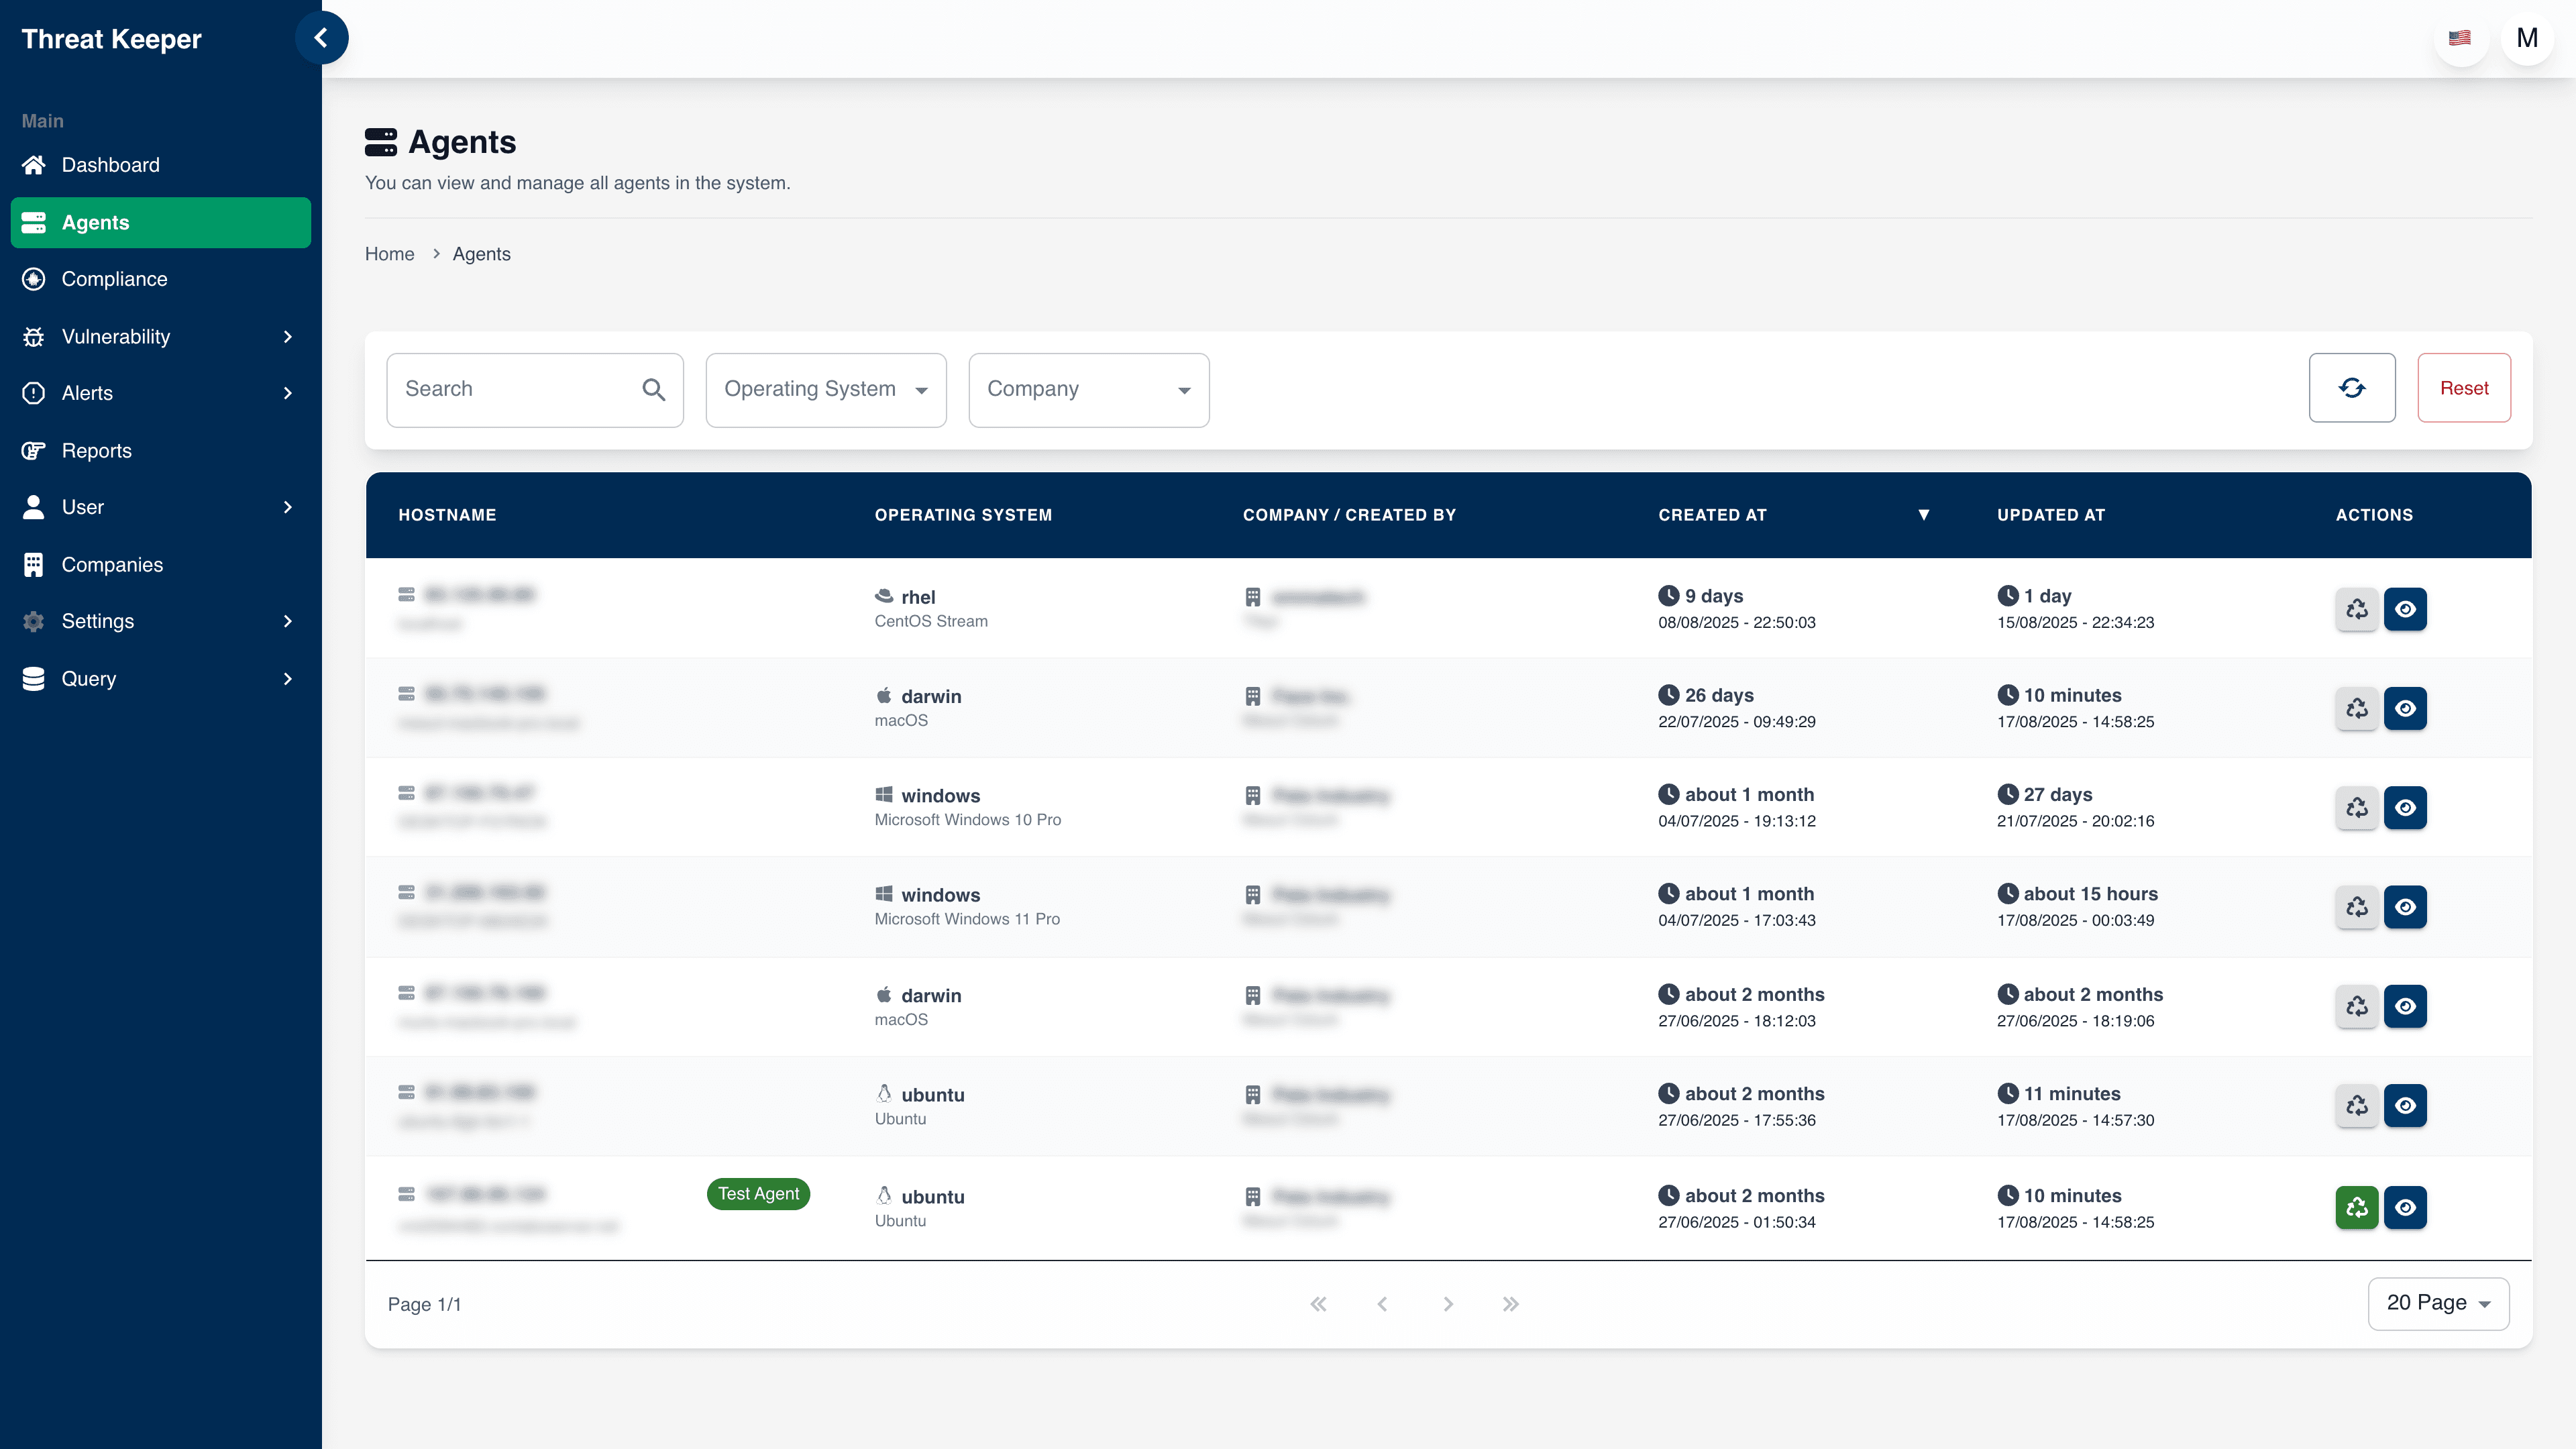Click the sync icon for the rhel agent
2576x1449 pixels.
point(2356,609)
